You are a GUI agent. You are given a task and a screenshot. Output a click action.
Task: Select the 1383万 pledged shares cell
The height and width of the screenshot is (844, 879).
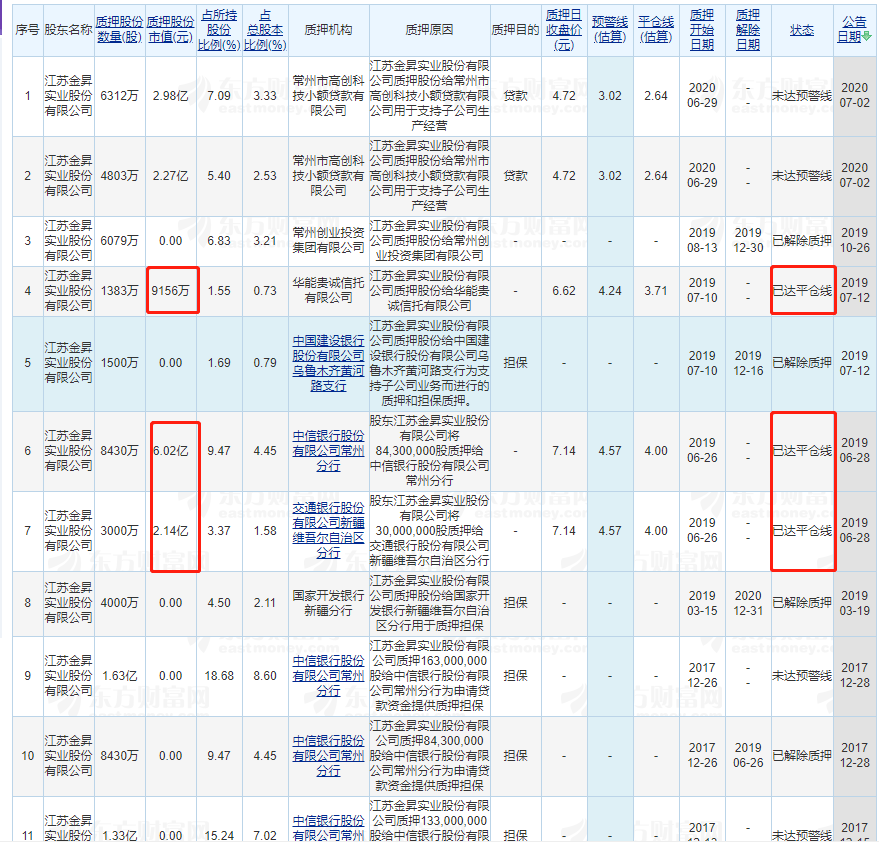point(119,291)
